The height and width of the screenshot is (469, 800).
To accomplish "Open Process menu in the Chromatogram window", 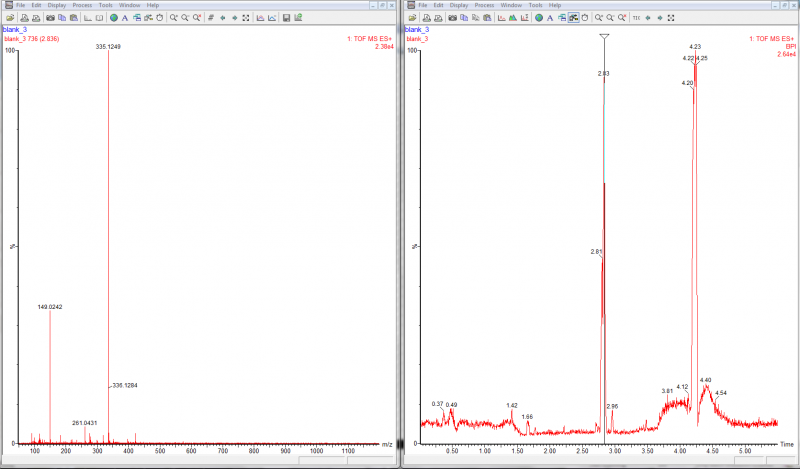I will tap(484, 5).
